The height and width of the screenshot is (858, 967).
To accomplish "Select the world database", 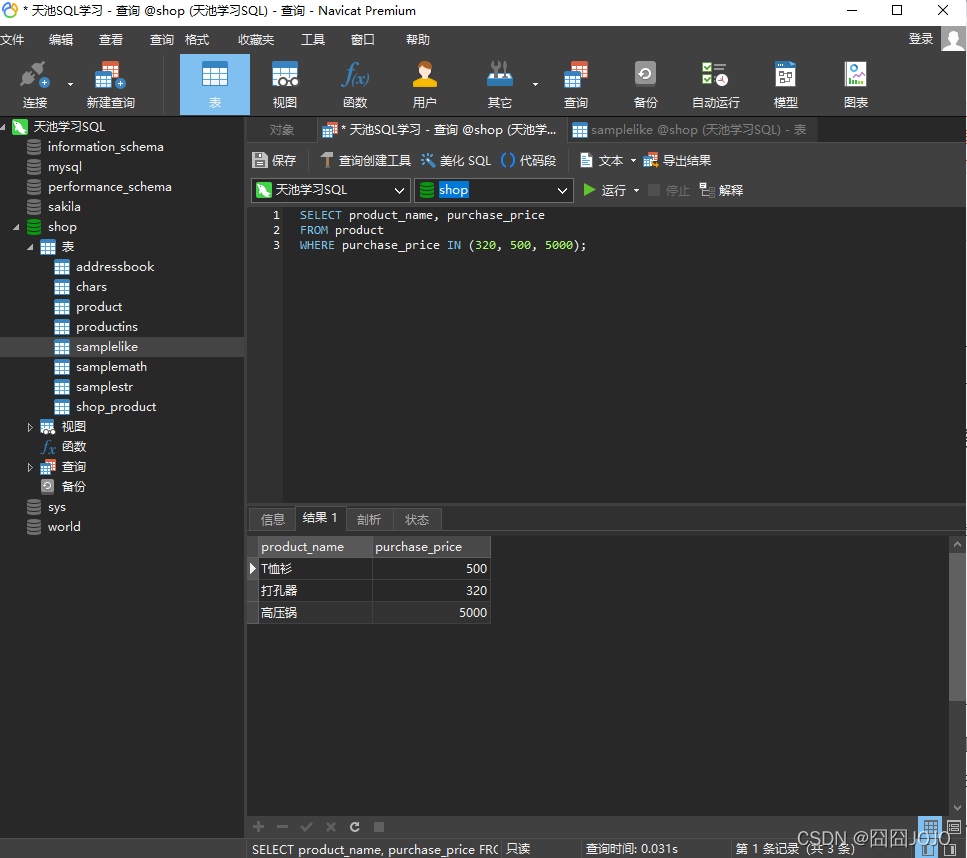I will 64,527.
